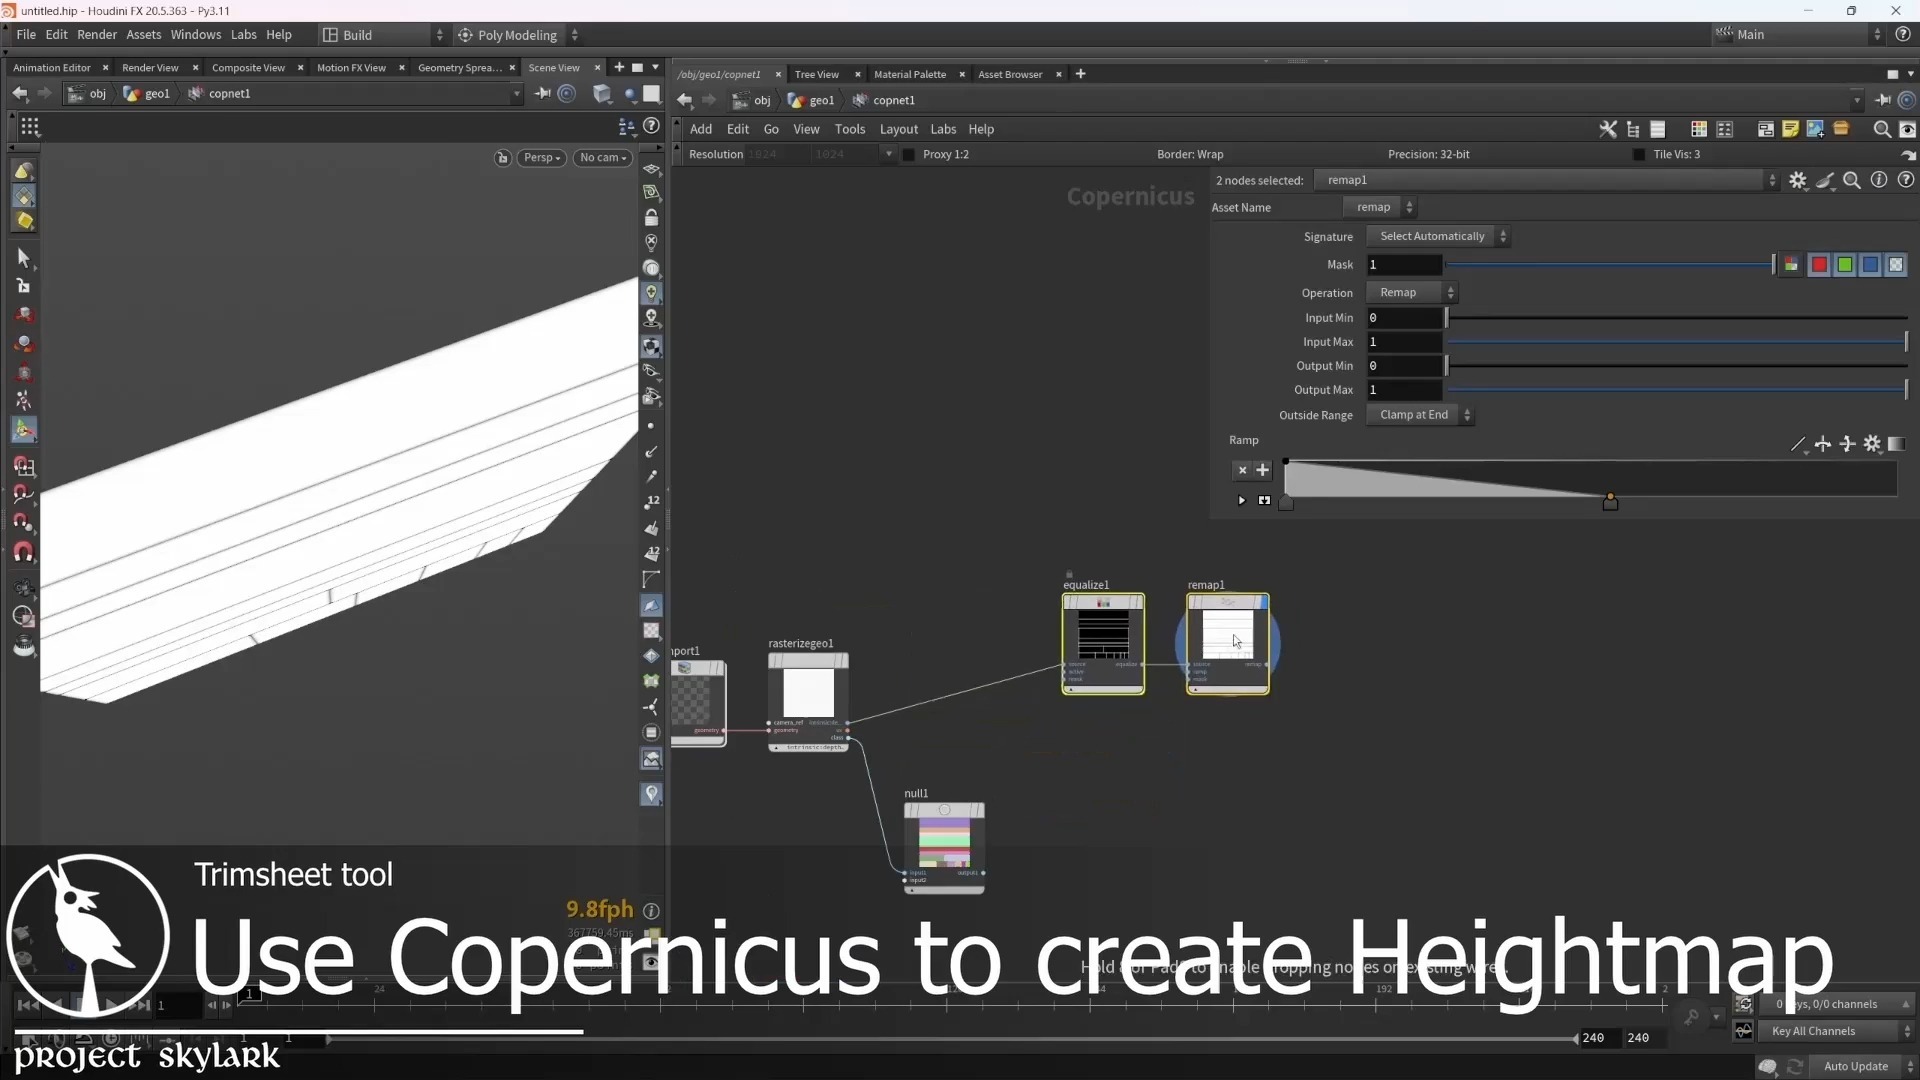
Task: Select the rasterizegeo1 node
Action: (808, 700)
